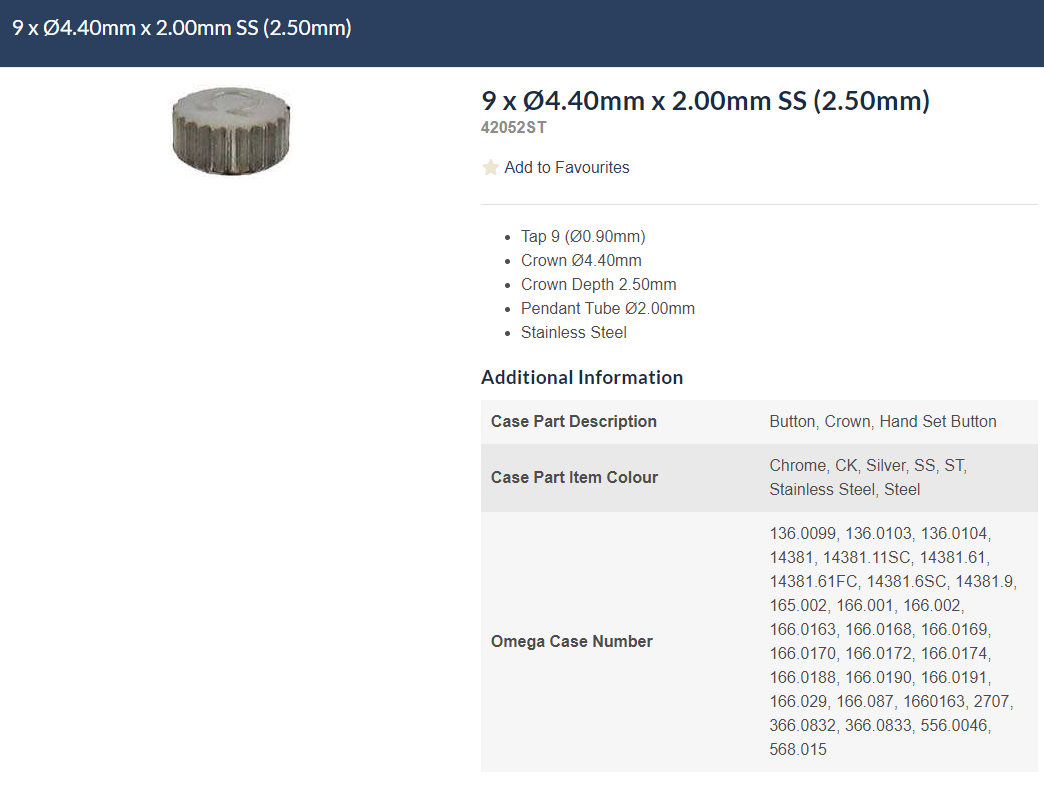Click the Additional Information heading
The height and width of the screenshot is (785, 1044).
click(582, 378)
